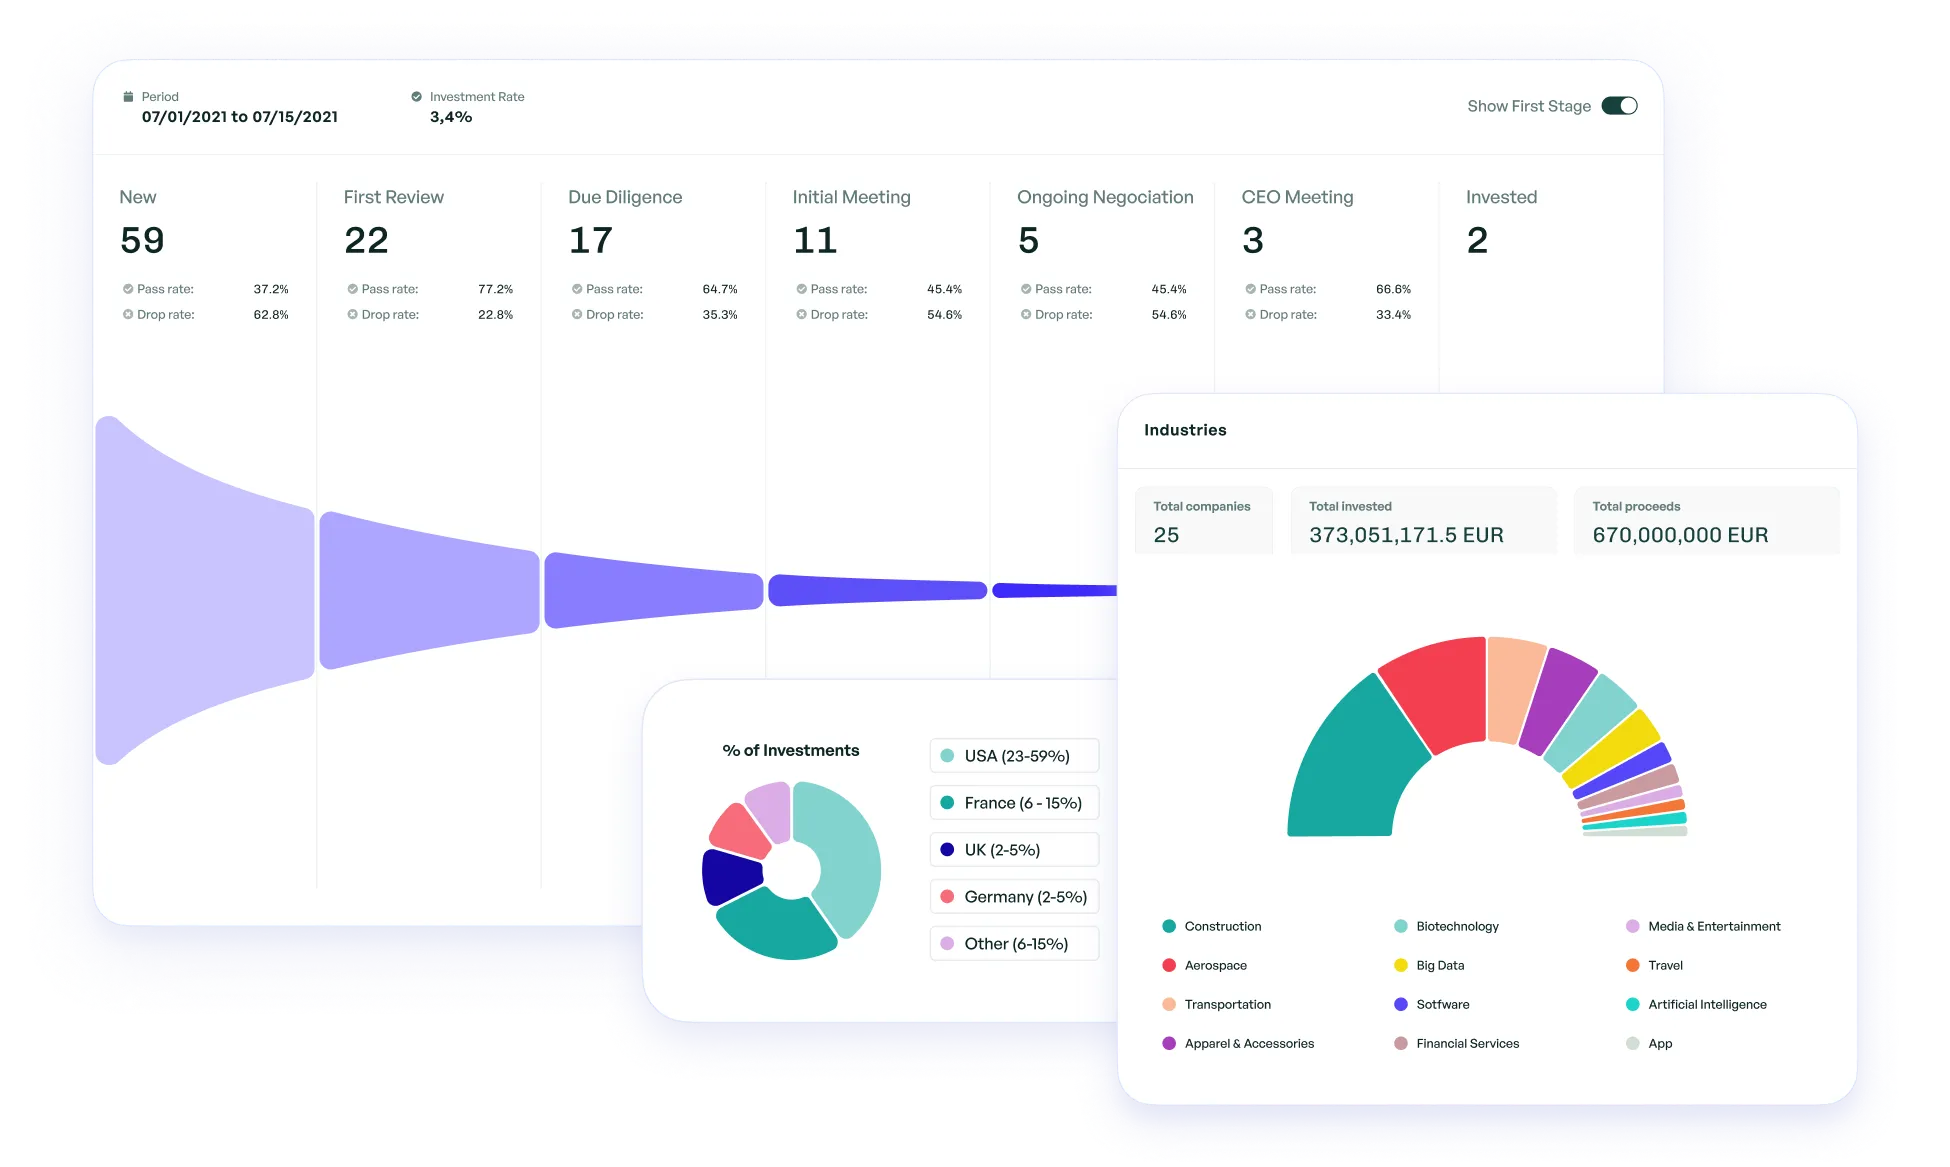Click the Pass rate icon under Due Diligence
Viewport: 1950px width, 1167px height.
point(577,289)
